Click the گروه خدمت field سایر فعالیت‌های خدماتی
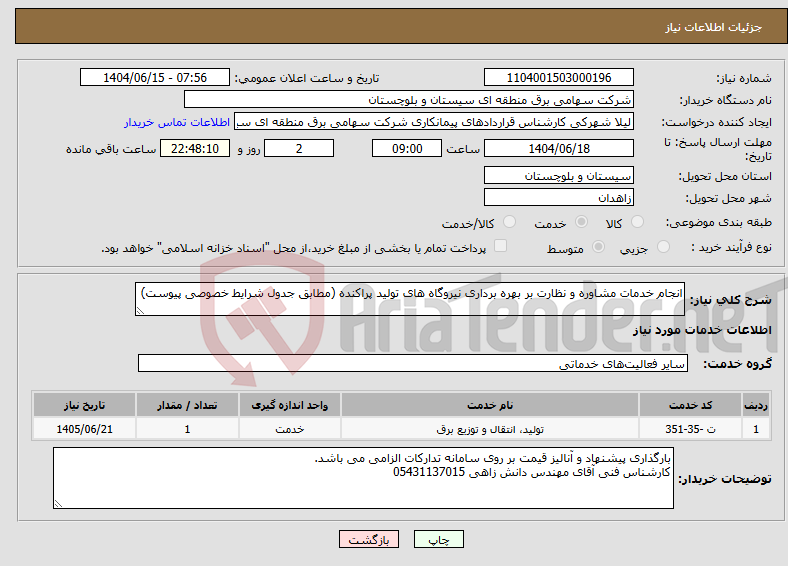788x566 pixels. pos(413,363)
